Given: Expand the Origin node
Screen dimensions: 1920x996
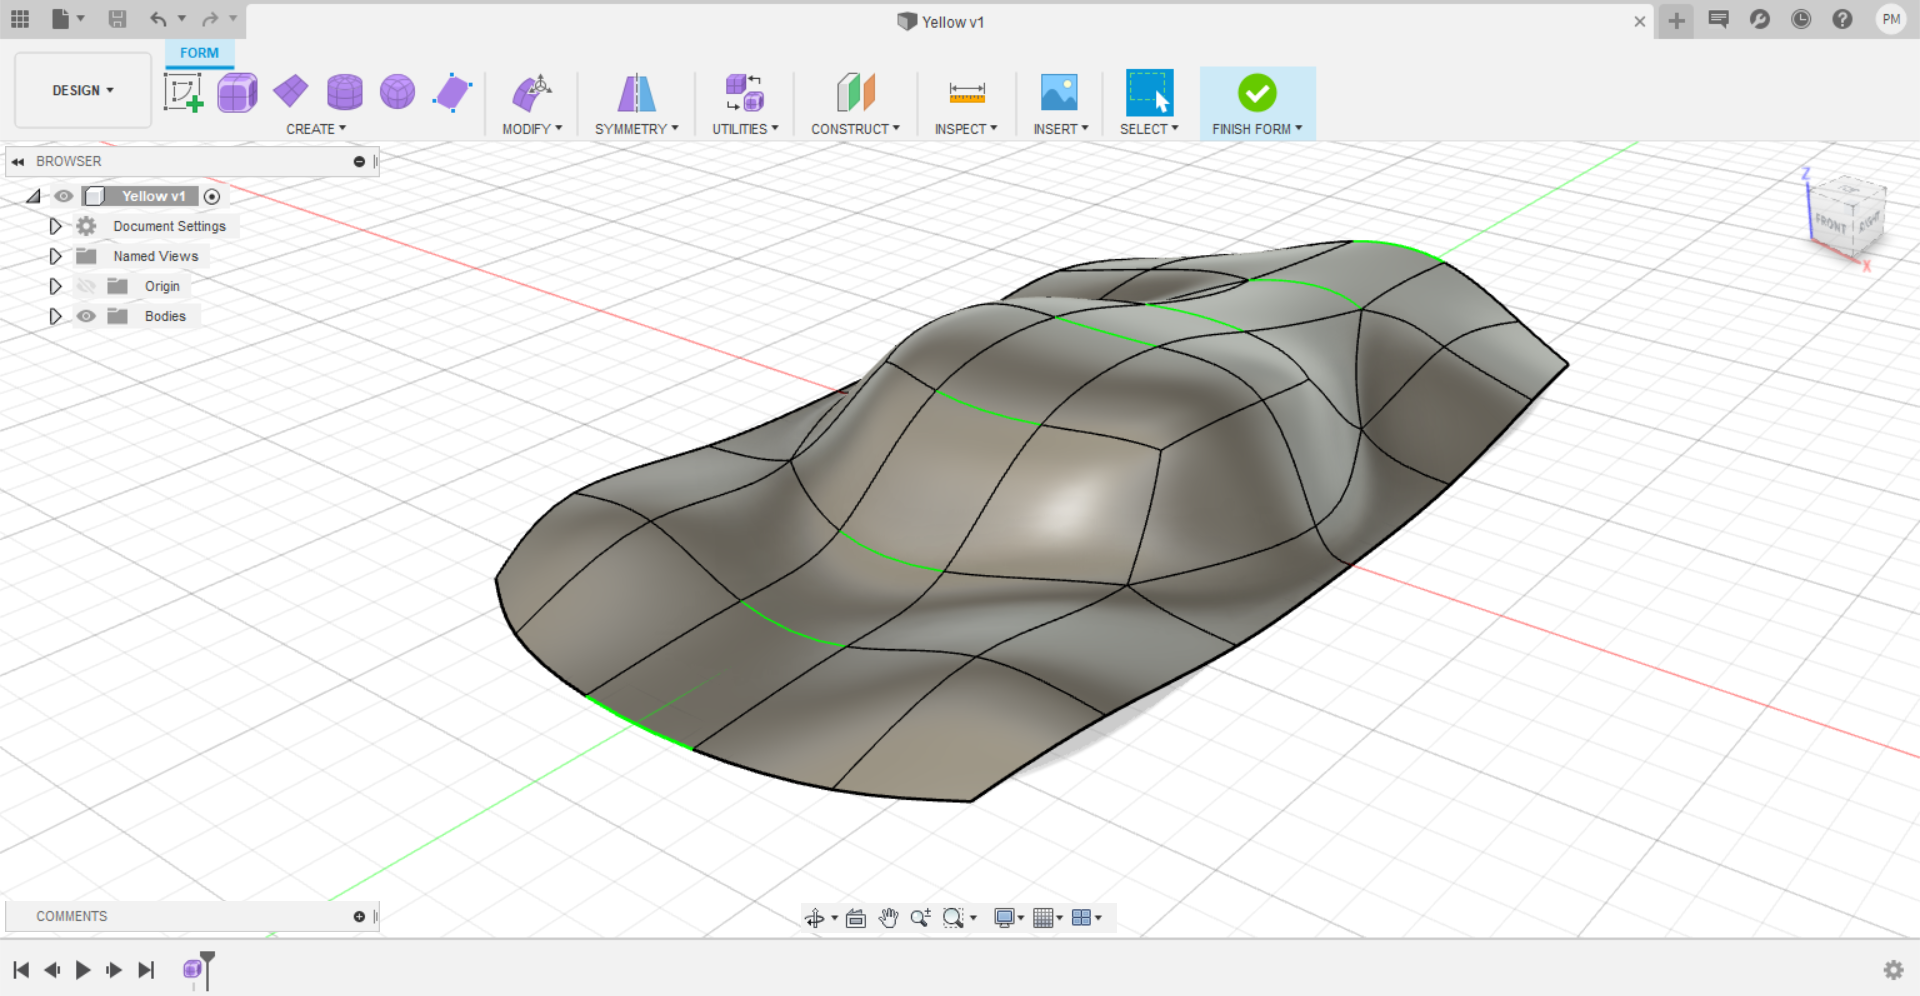Looking at the screenshot, I should 55,286.
